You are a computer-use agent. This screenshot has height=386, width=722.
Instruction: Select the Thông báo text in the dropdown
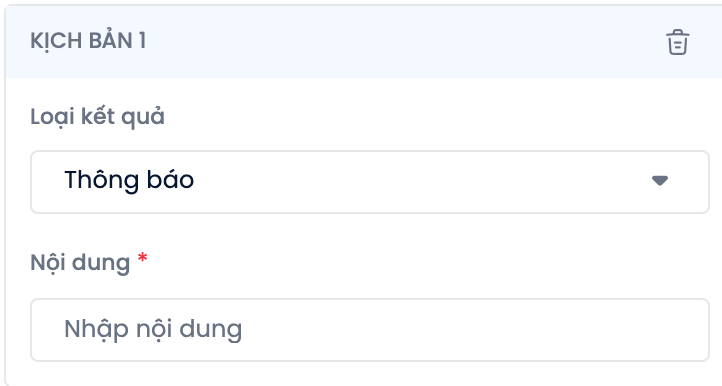tap(129, 180)
